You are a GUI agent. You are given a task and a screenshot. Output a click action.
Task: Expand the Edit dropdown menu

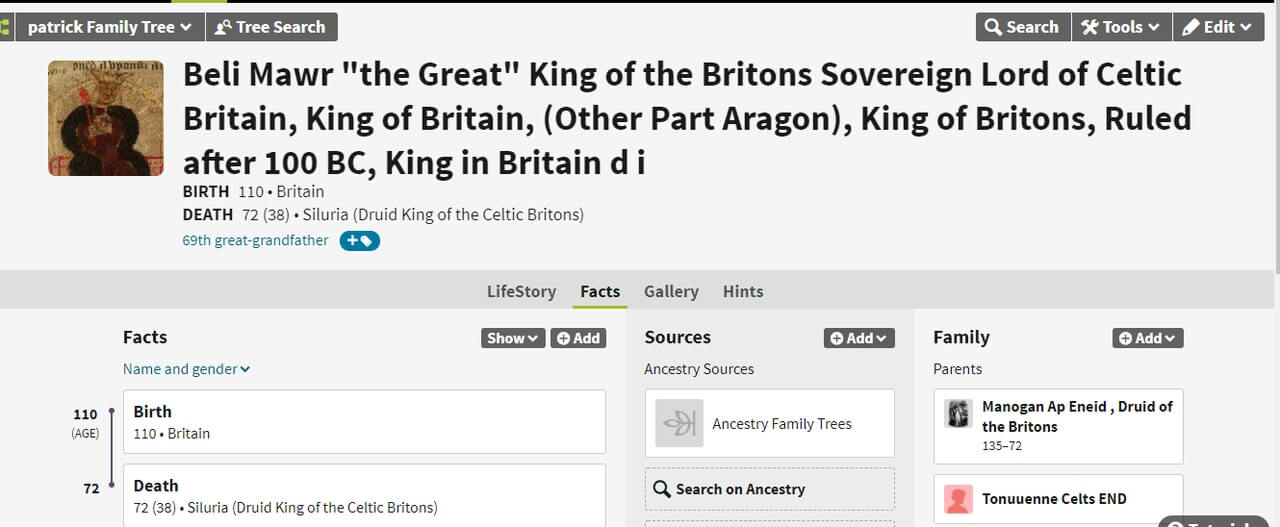tap(1217, 27)
